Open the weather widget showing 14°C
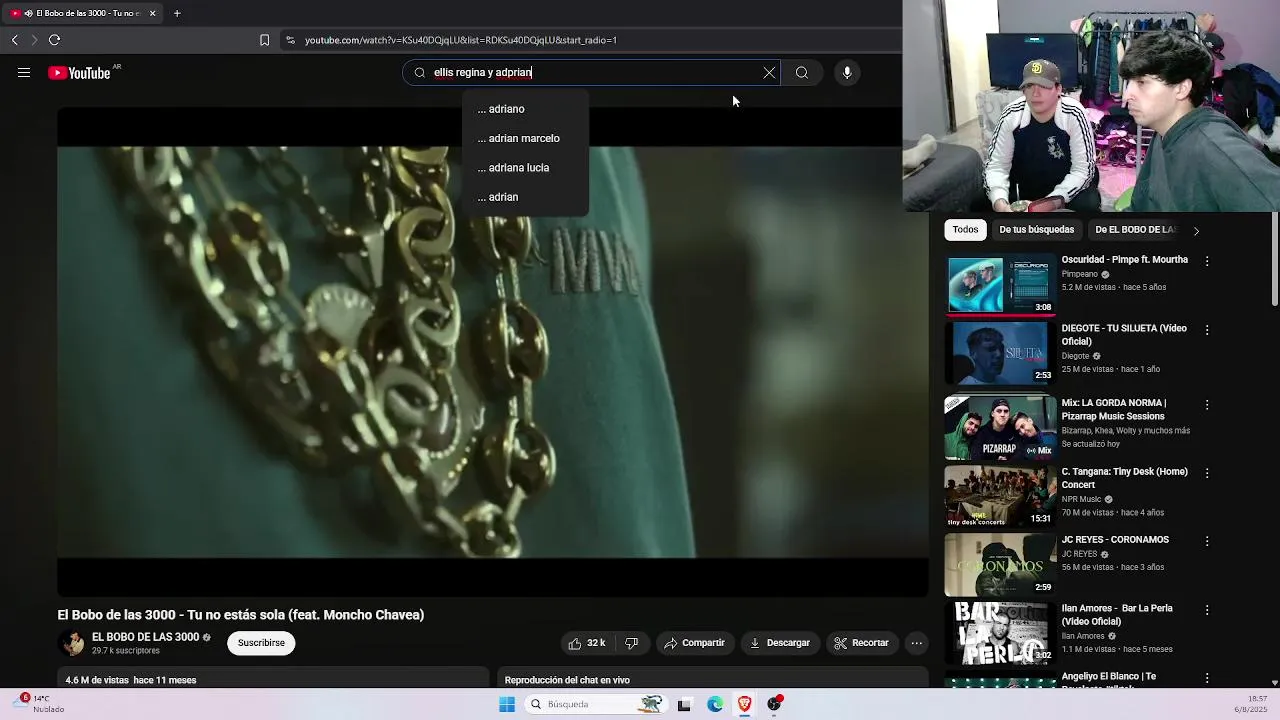Image resolution: width=1280 pixels, height=720 pixels. 40,704
